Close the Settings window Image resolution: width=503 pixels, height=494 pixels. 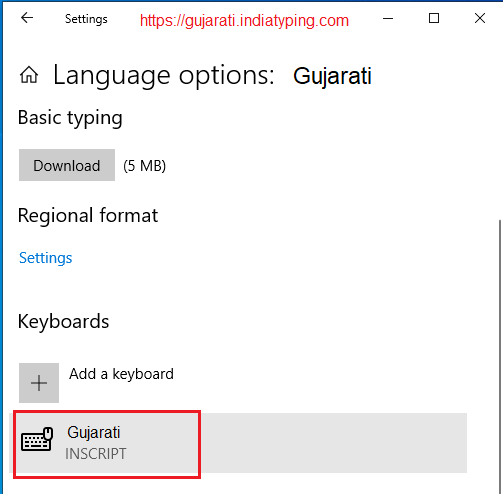tap(480, 18)
